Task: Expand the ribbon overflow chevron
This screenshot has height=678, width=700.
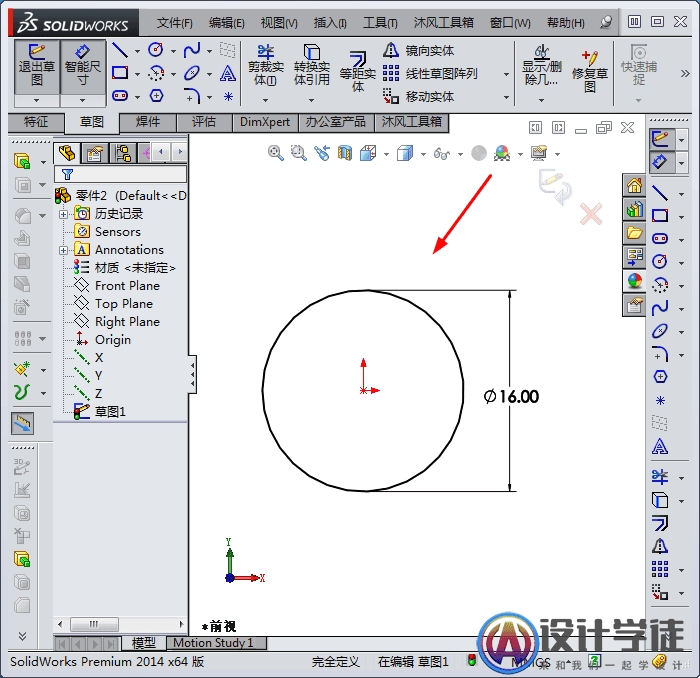Action: [x=685, y=73]
